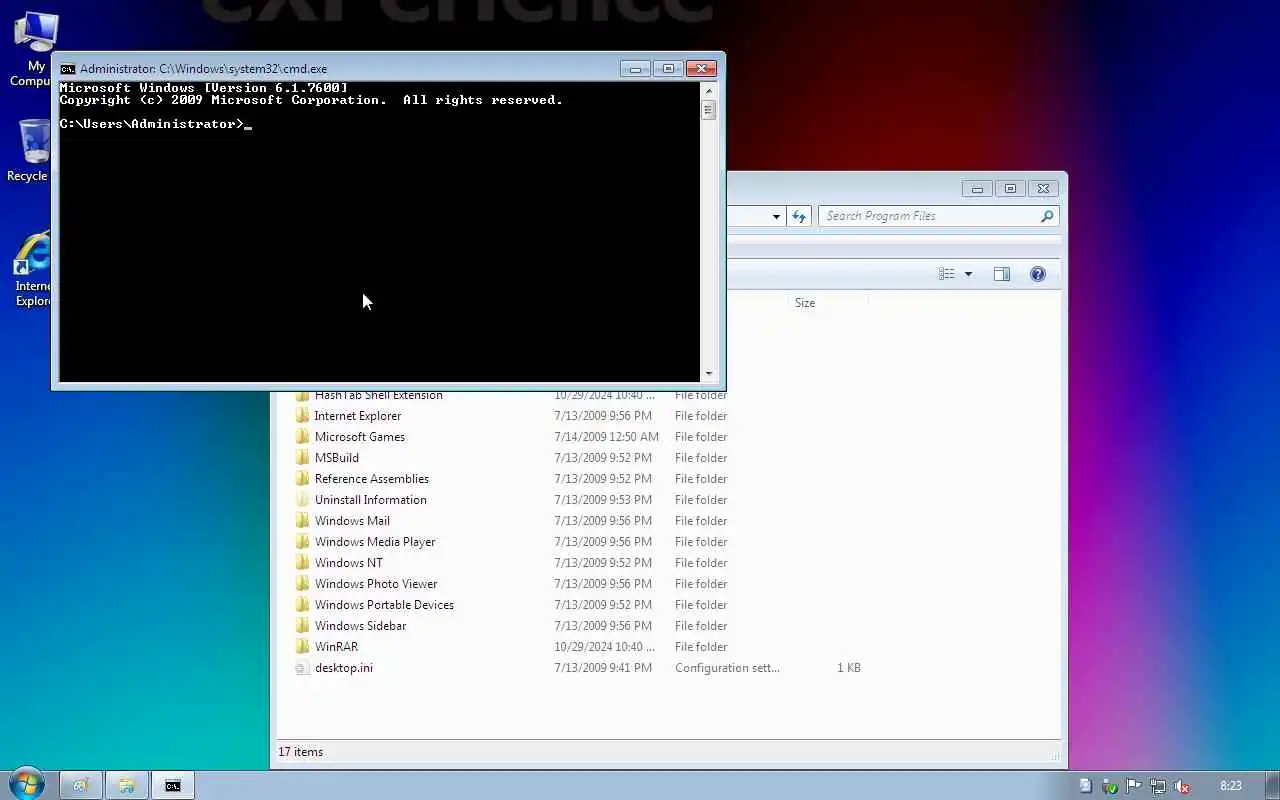Click the cmd window scrollbar thumb
This screenshot has width=1280, height=800.
coord(709,109)
